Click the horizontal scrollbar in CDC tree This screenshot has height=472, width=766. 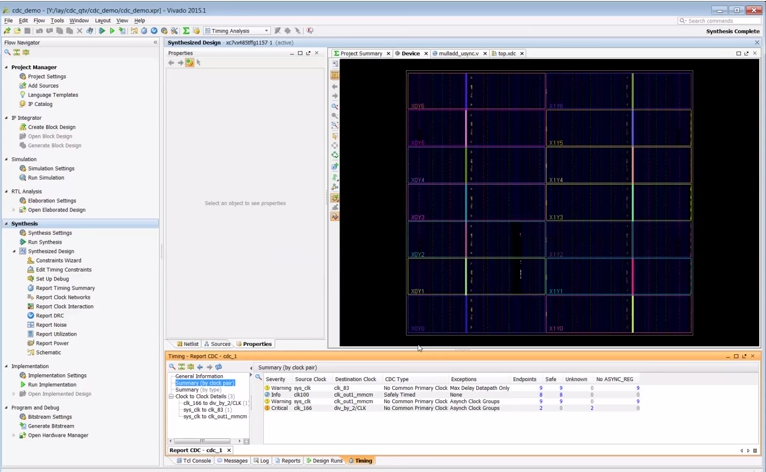tap(201, 441)
